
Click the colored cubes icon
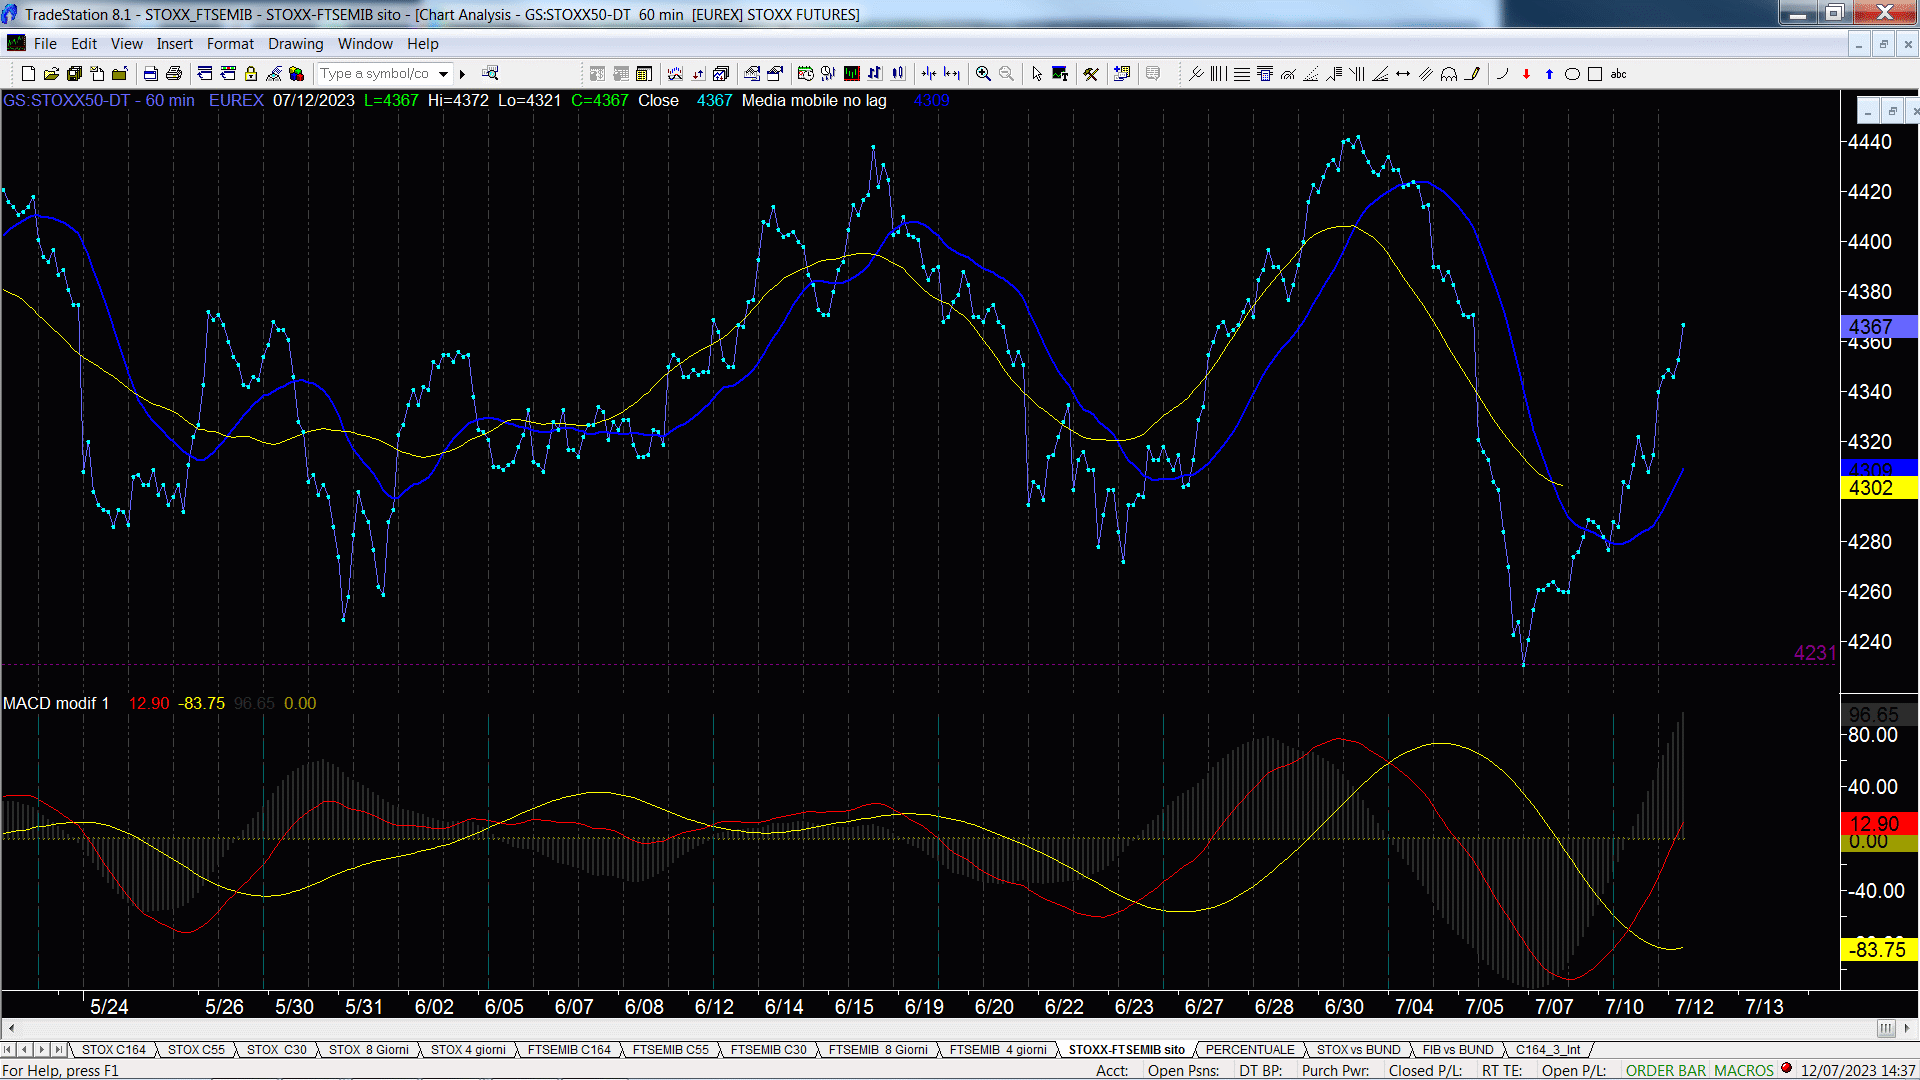pyautogui.click(x=296, y=73)
